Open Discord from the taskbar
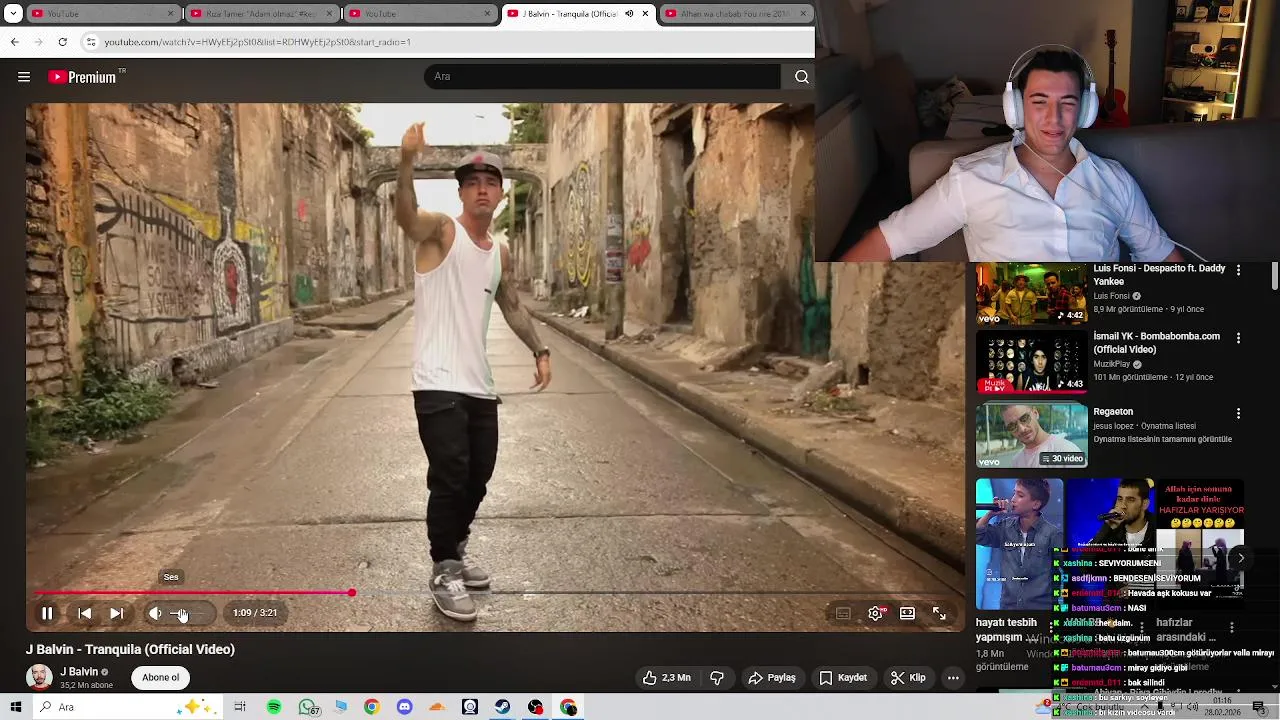The height and width of the screenshot is (720, 1280). (404, 707)
